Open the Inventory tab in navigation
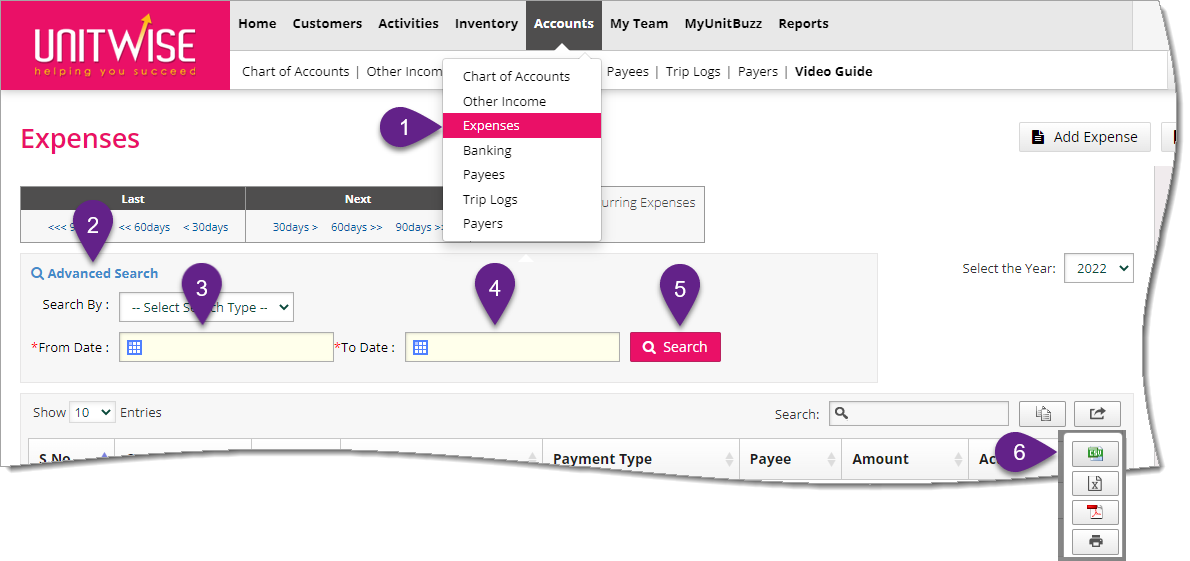The image size is (1190, 561). tap(486, 24)
